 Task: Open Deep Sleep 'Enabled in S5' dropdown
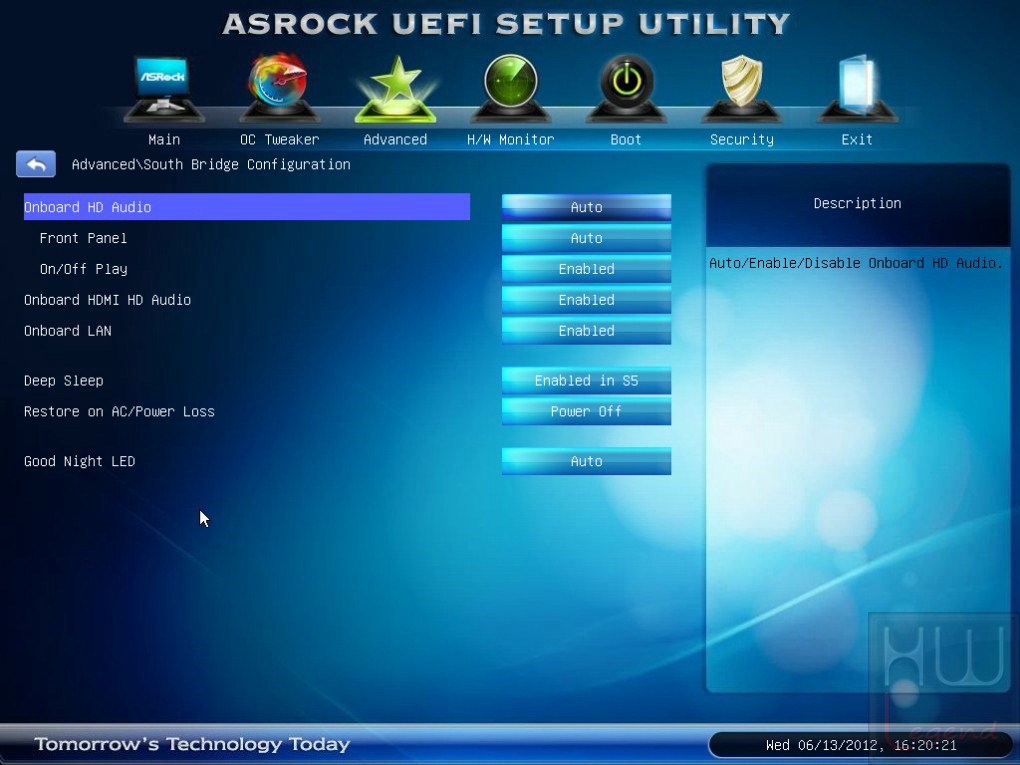[x=586, y=381]
